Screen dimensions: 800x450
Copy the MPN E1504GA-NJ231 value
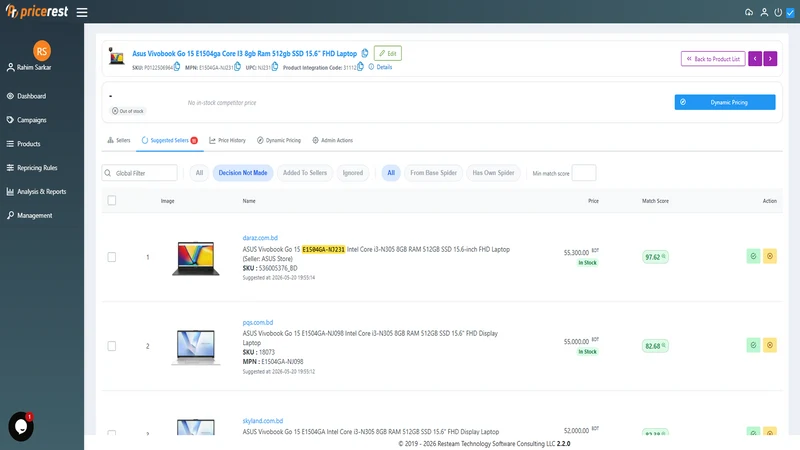click(237, 67)
